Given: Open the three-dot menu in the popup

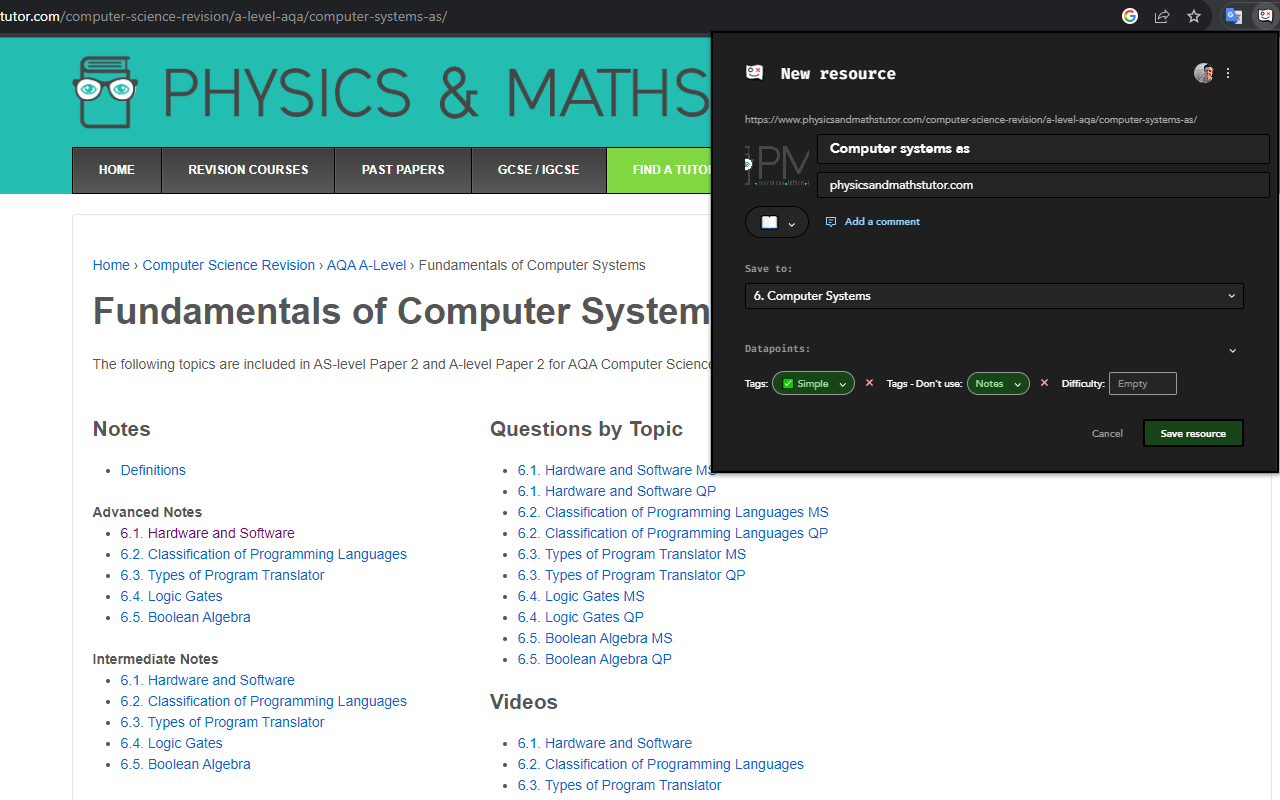Looking at the screenshot, I should (x=1228, y=73).
